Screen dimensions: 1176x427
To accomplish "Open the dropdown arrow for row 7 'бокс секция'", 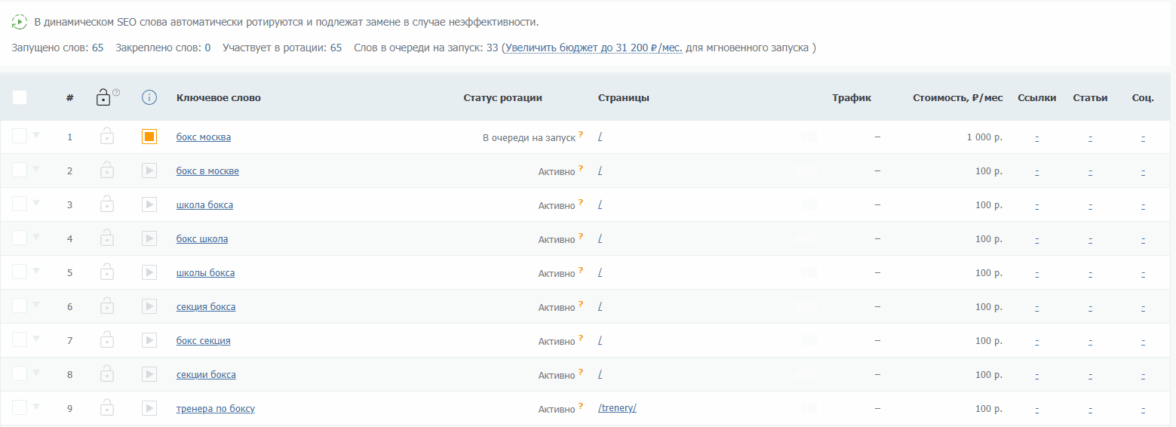I will tap(36, 339).
